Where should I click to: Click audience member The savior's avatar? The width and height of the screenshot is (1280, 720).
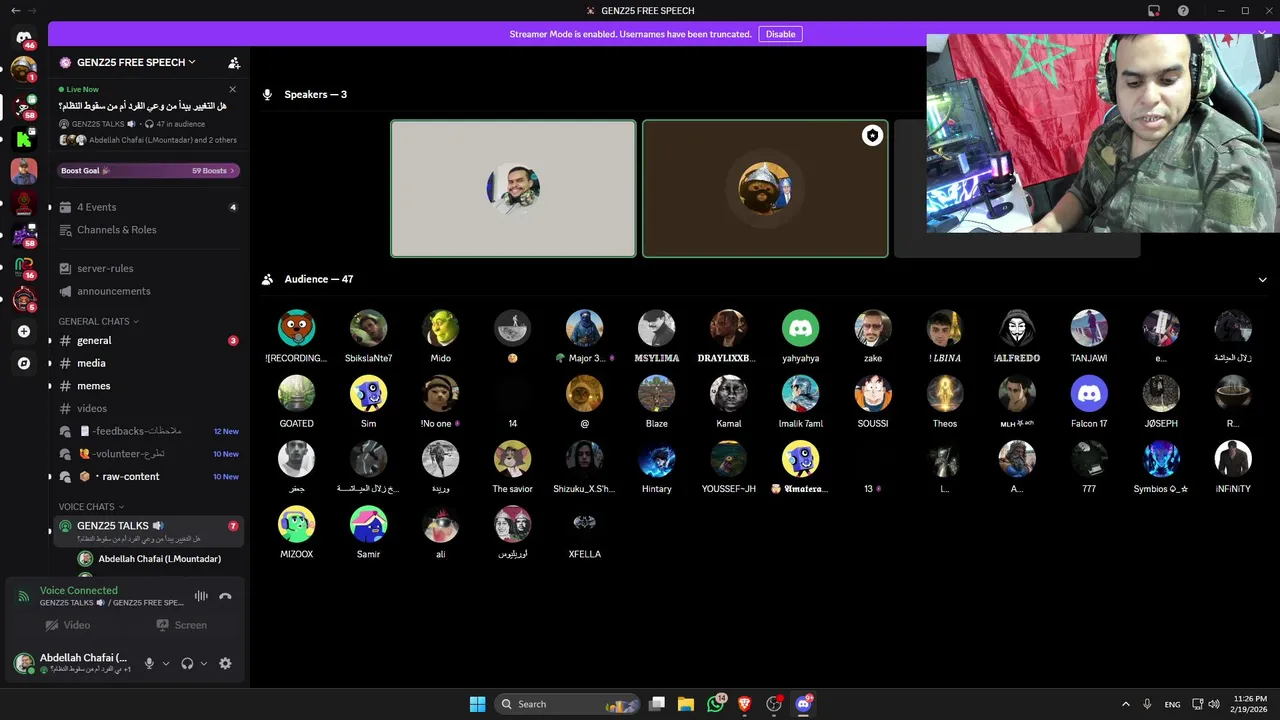[x=513, y=459]
